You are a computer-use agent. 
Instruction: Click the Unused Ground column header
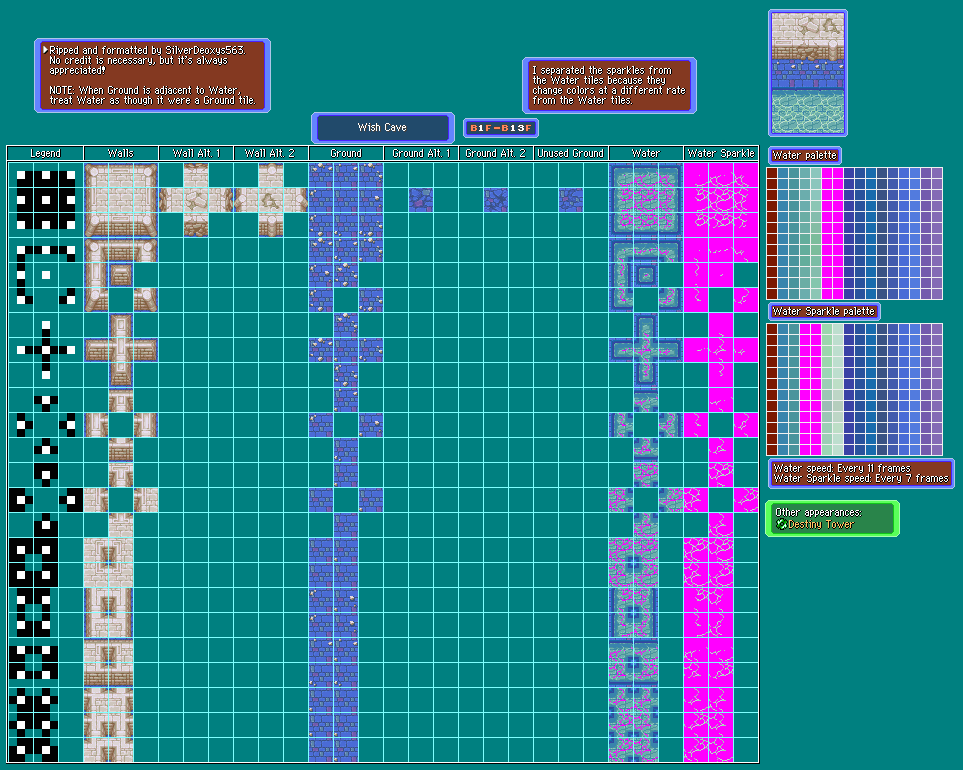[571, 153]
